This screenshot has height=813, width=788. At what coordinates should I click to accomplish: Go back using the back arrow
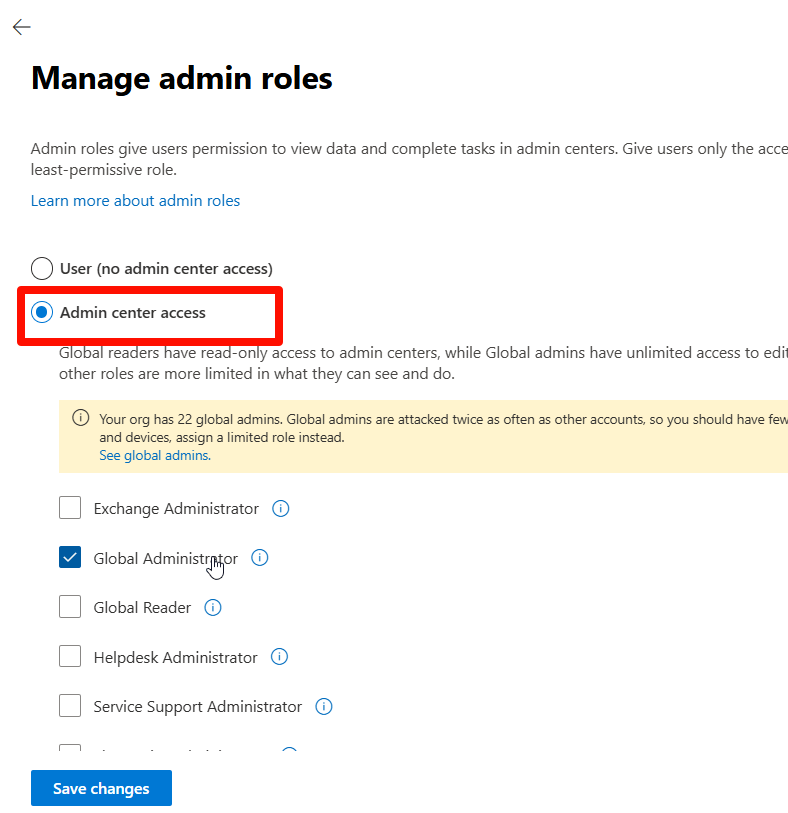point(22,27)
